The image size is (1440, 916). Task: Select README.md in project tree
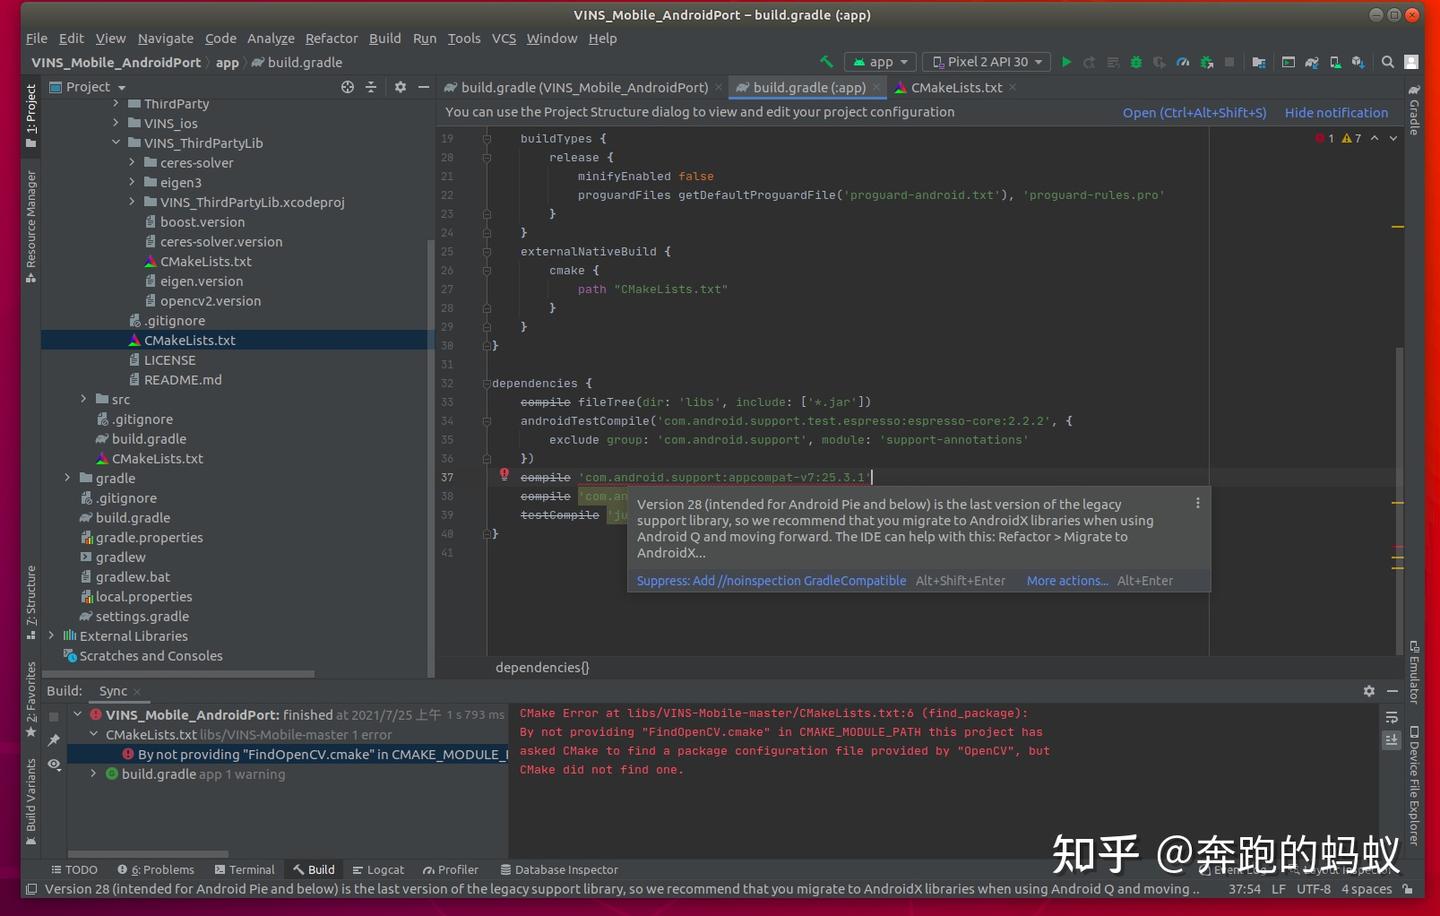(183, 380)
